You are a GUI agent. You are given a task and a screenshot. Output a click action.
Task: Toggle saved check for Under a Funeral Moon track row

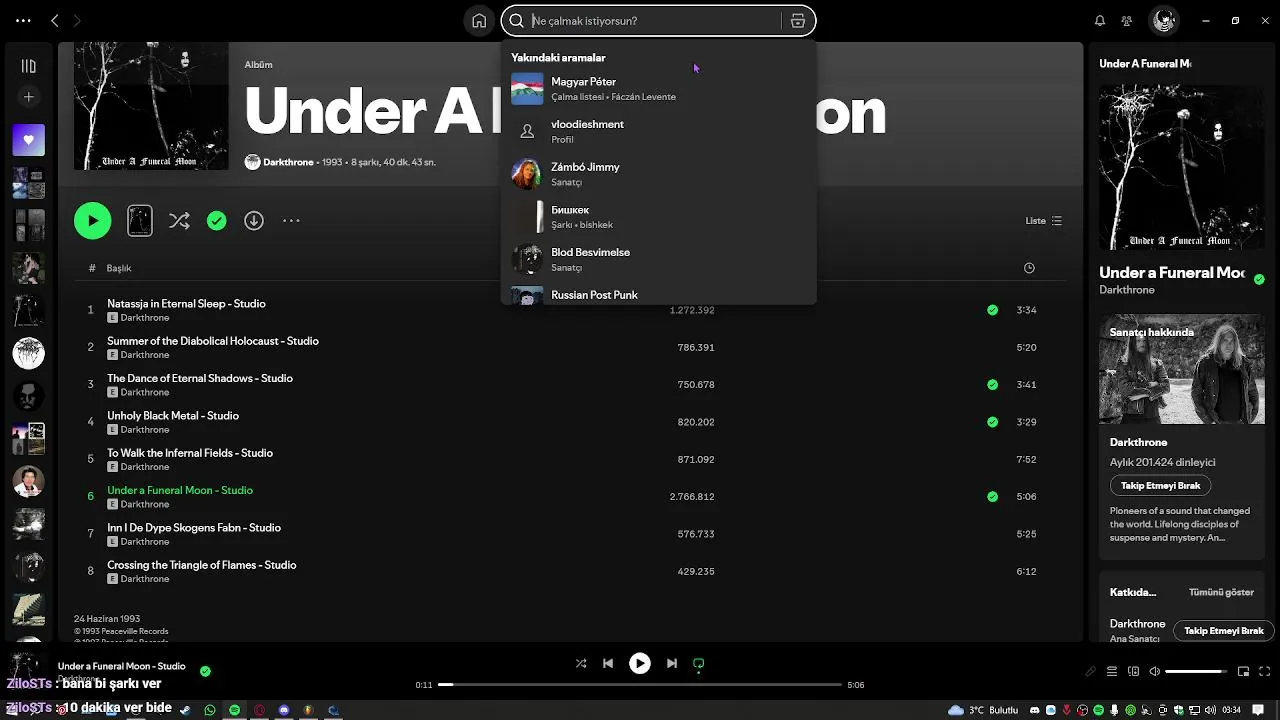tap(992, 496)
